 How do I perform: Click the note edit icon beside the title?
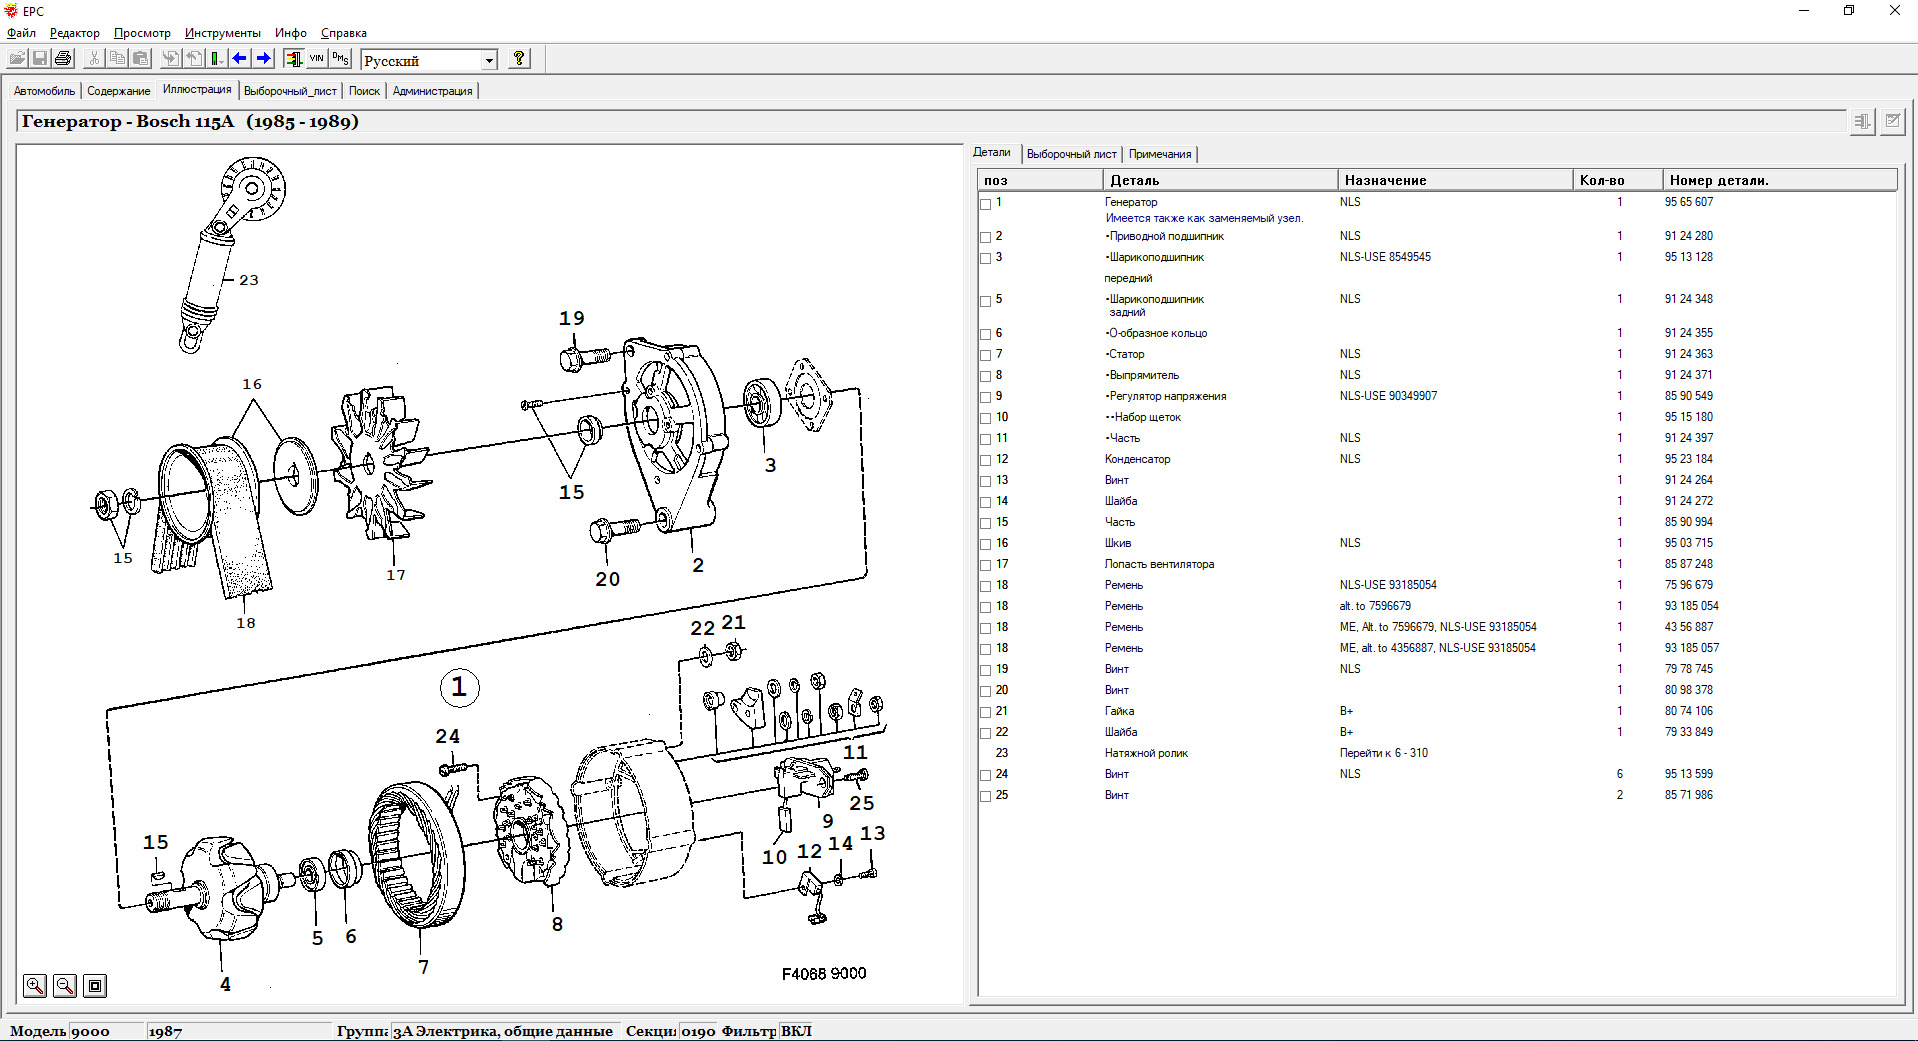click(x=1892, y=122)
